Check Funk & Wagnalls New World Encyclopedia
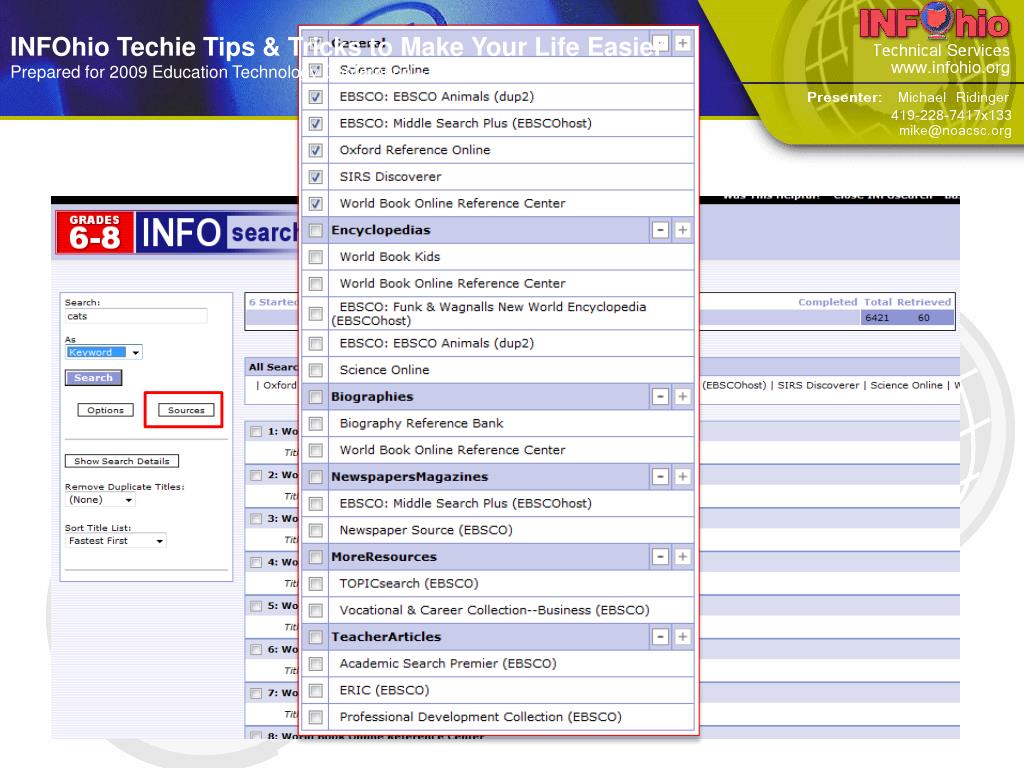1024x768 pixels. [x=315, y=314]
